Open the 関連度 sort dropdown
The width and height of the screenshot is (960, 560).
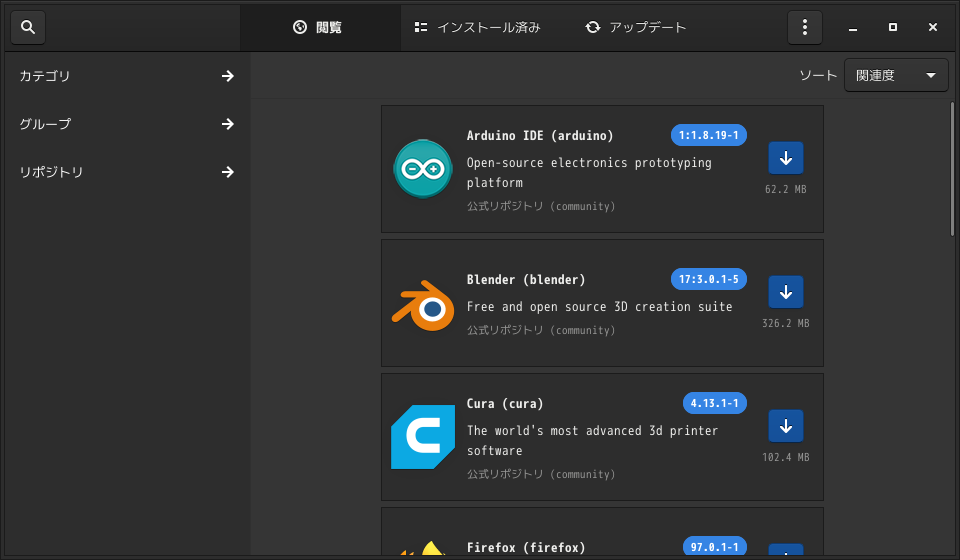(x=896, y=75)
